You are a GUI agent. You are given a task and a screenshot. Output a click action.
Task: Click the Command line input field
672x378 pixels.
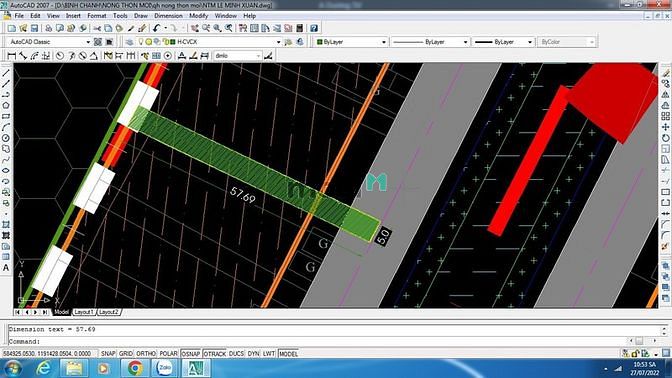[x=318, y=342]
